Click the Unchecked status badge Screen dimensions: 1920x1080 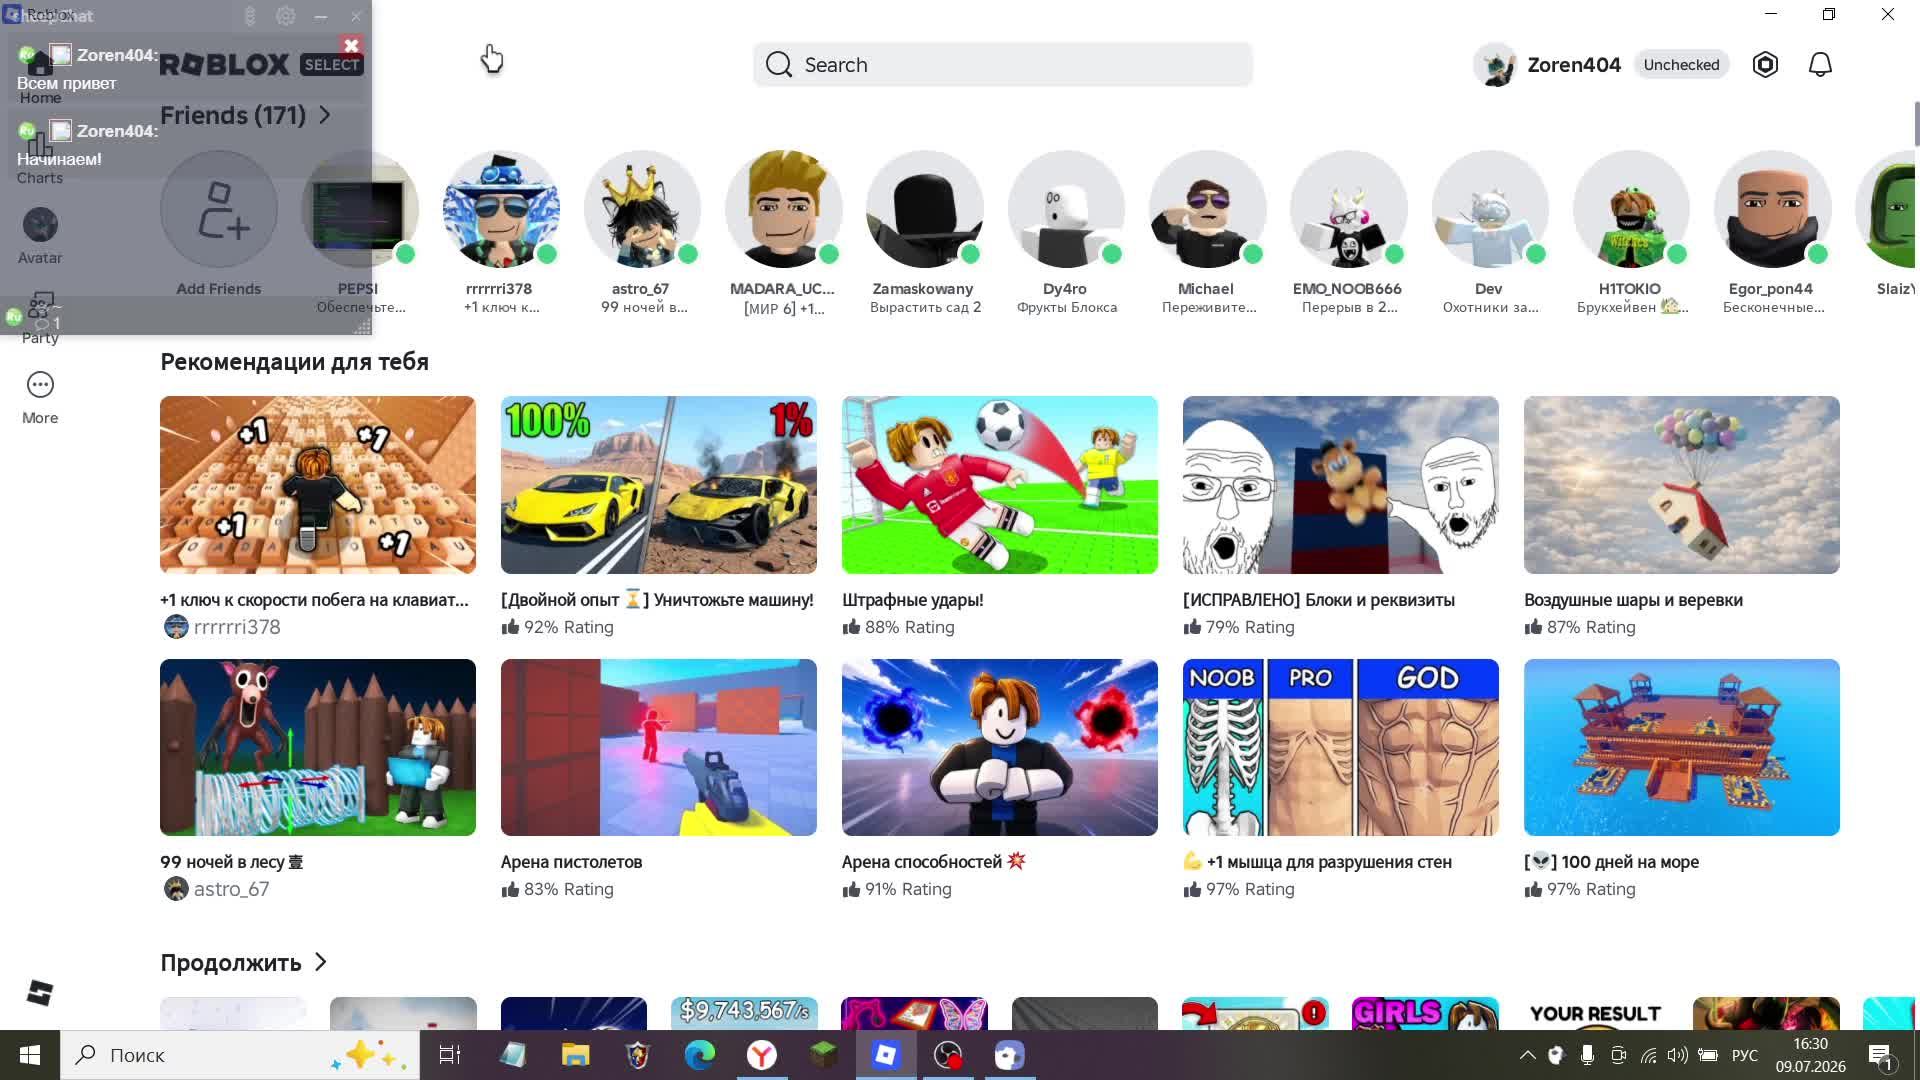click(x=1681, y=65)
